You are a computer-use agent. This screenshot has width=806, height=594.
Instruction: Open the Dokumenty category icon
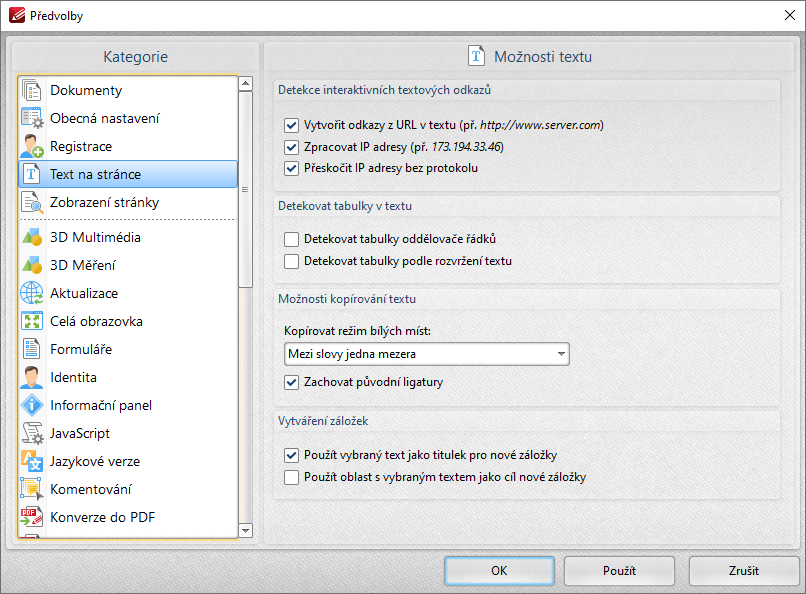tap(32, 90)
